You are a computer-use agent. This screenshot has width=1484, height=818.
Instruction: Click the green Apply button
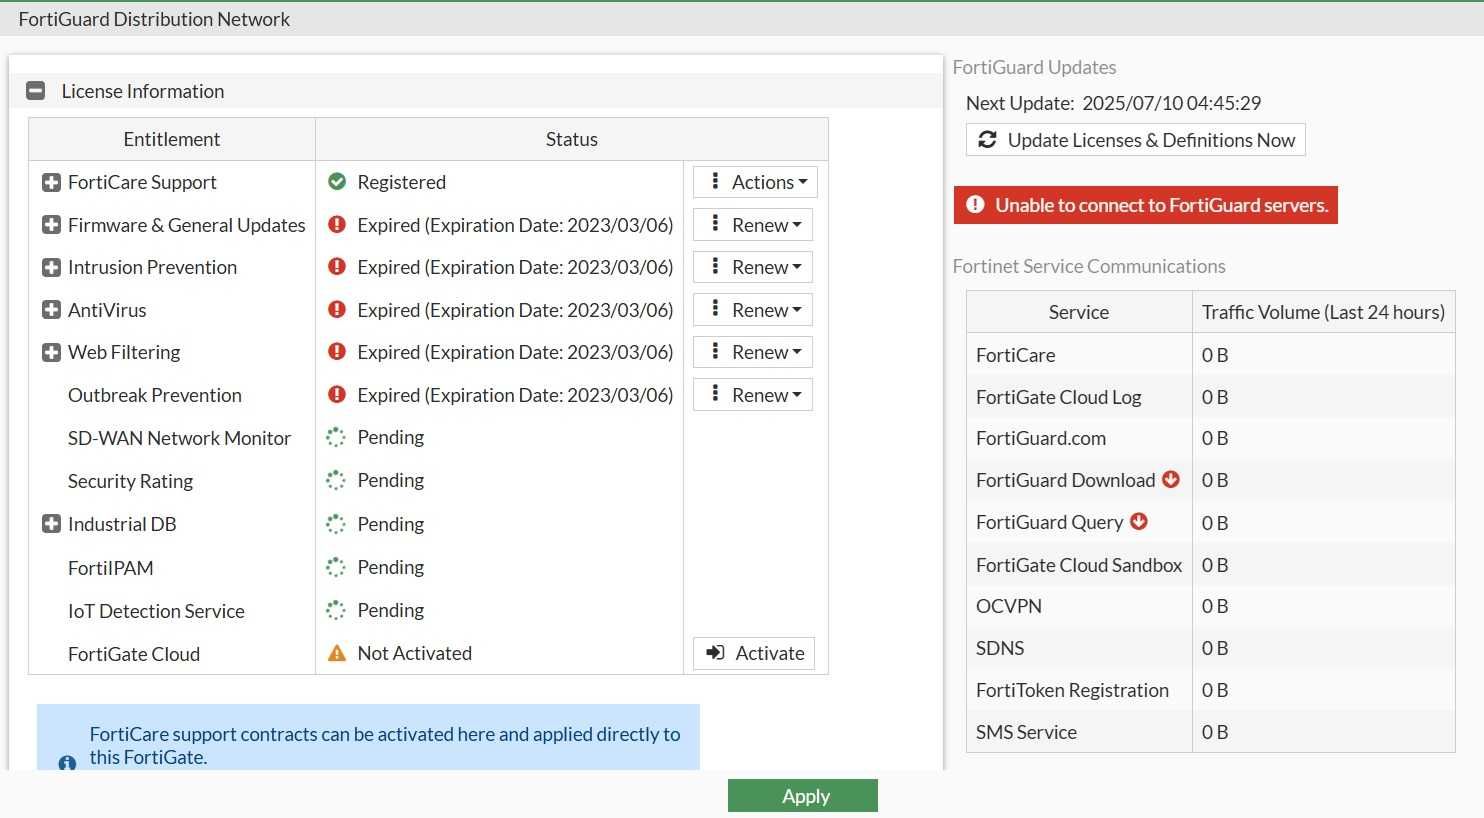click(803, 796)
